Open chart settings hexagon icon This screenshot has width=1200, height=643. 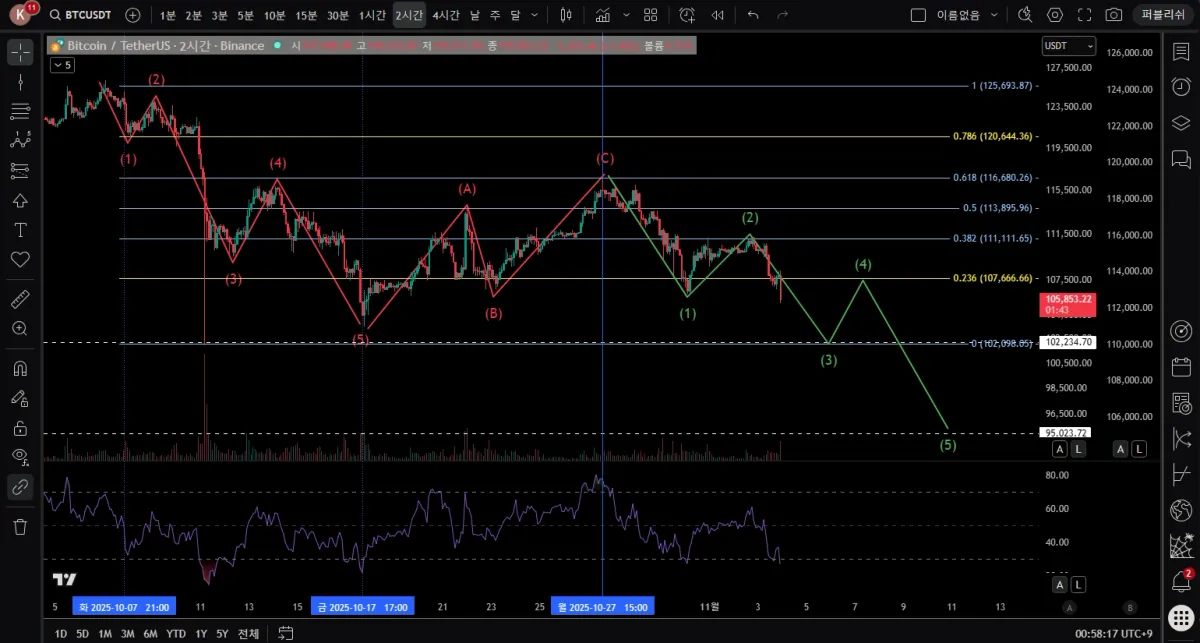[1055, 15]
